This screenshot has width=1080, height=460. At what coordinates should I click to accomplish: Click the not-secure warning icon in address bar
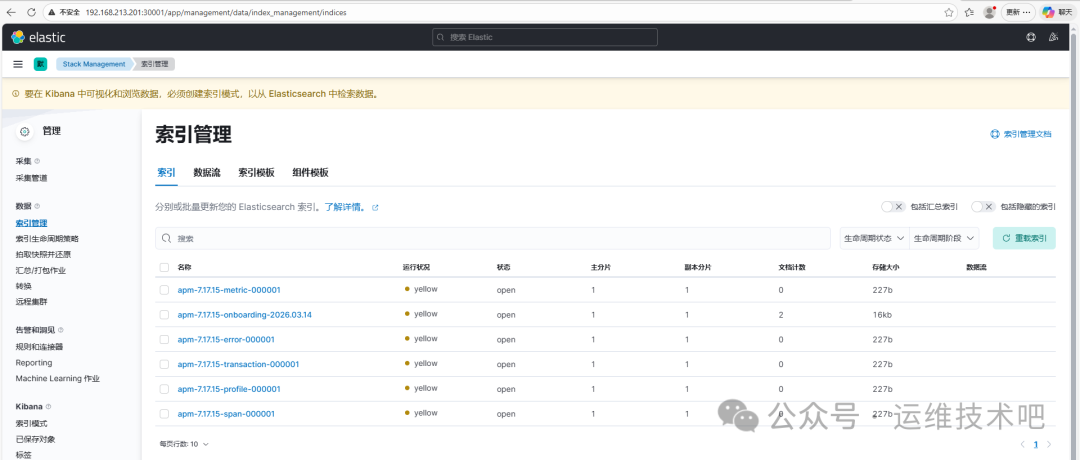pos(51,12)
